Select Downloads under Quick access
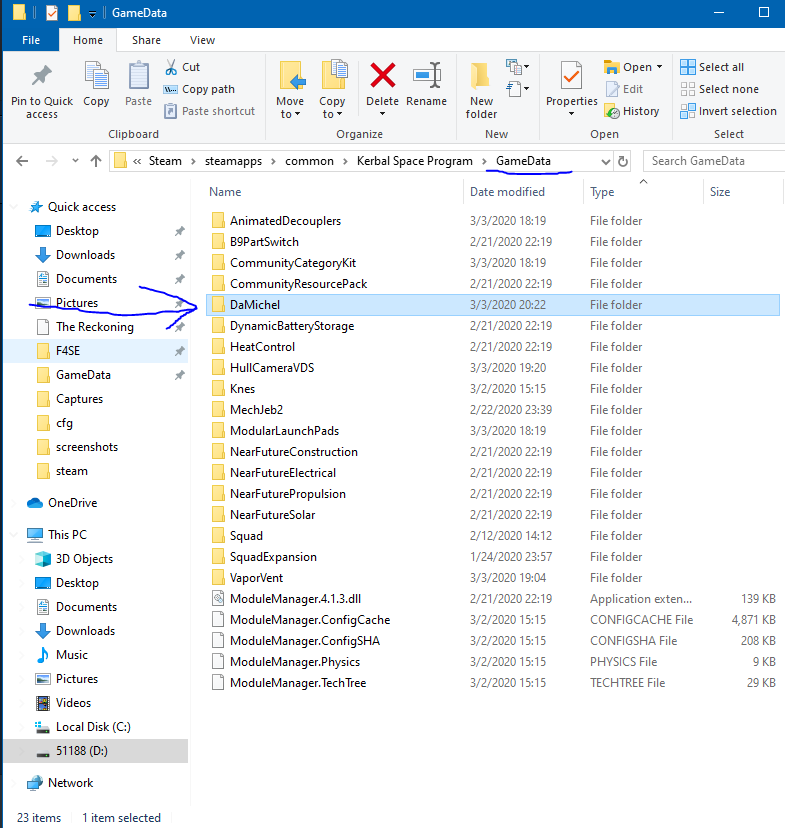The height and width of the screenshot is (828, 785). (86, 255)
